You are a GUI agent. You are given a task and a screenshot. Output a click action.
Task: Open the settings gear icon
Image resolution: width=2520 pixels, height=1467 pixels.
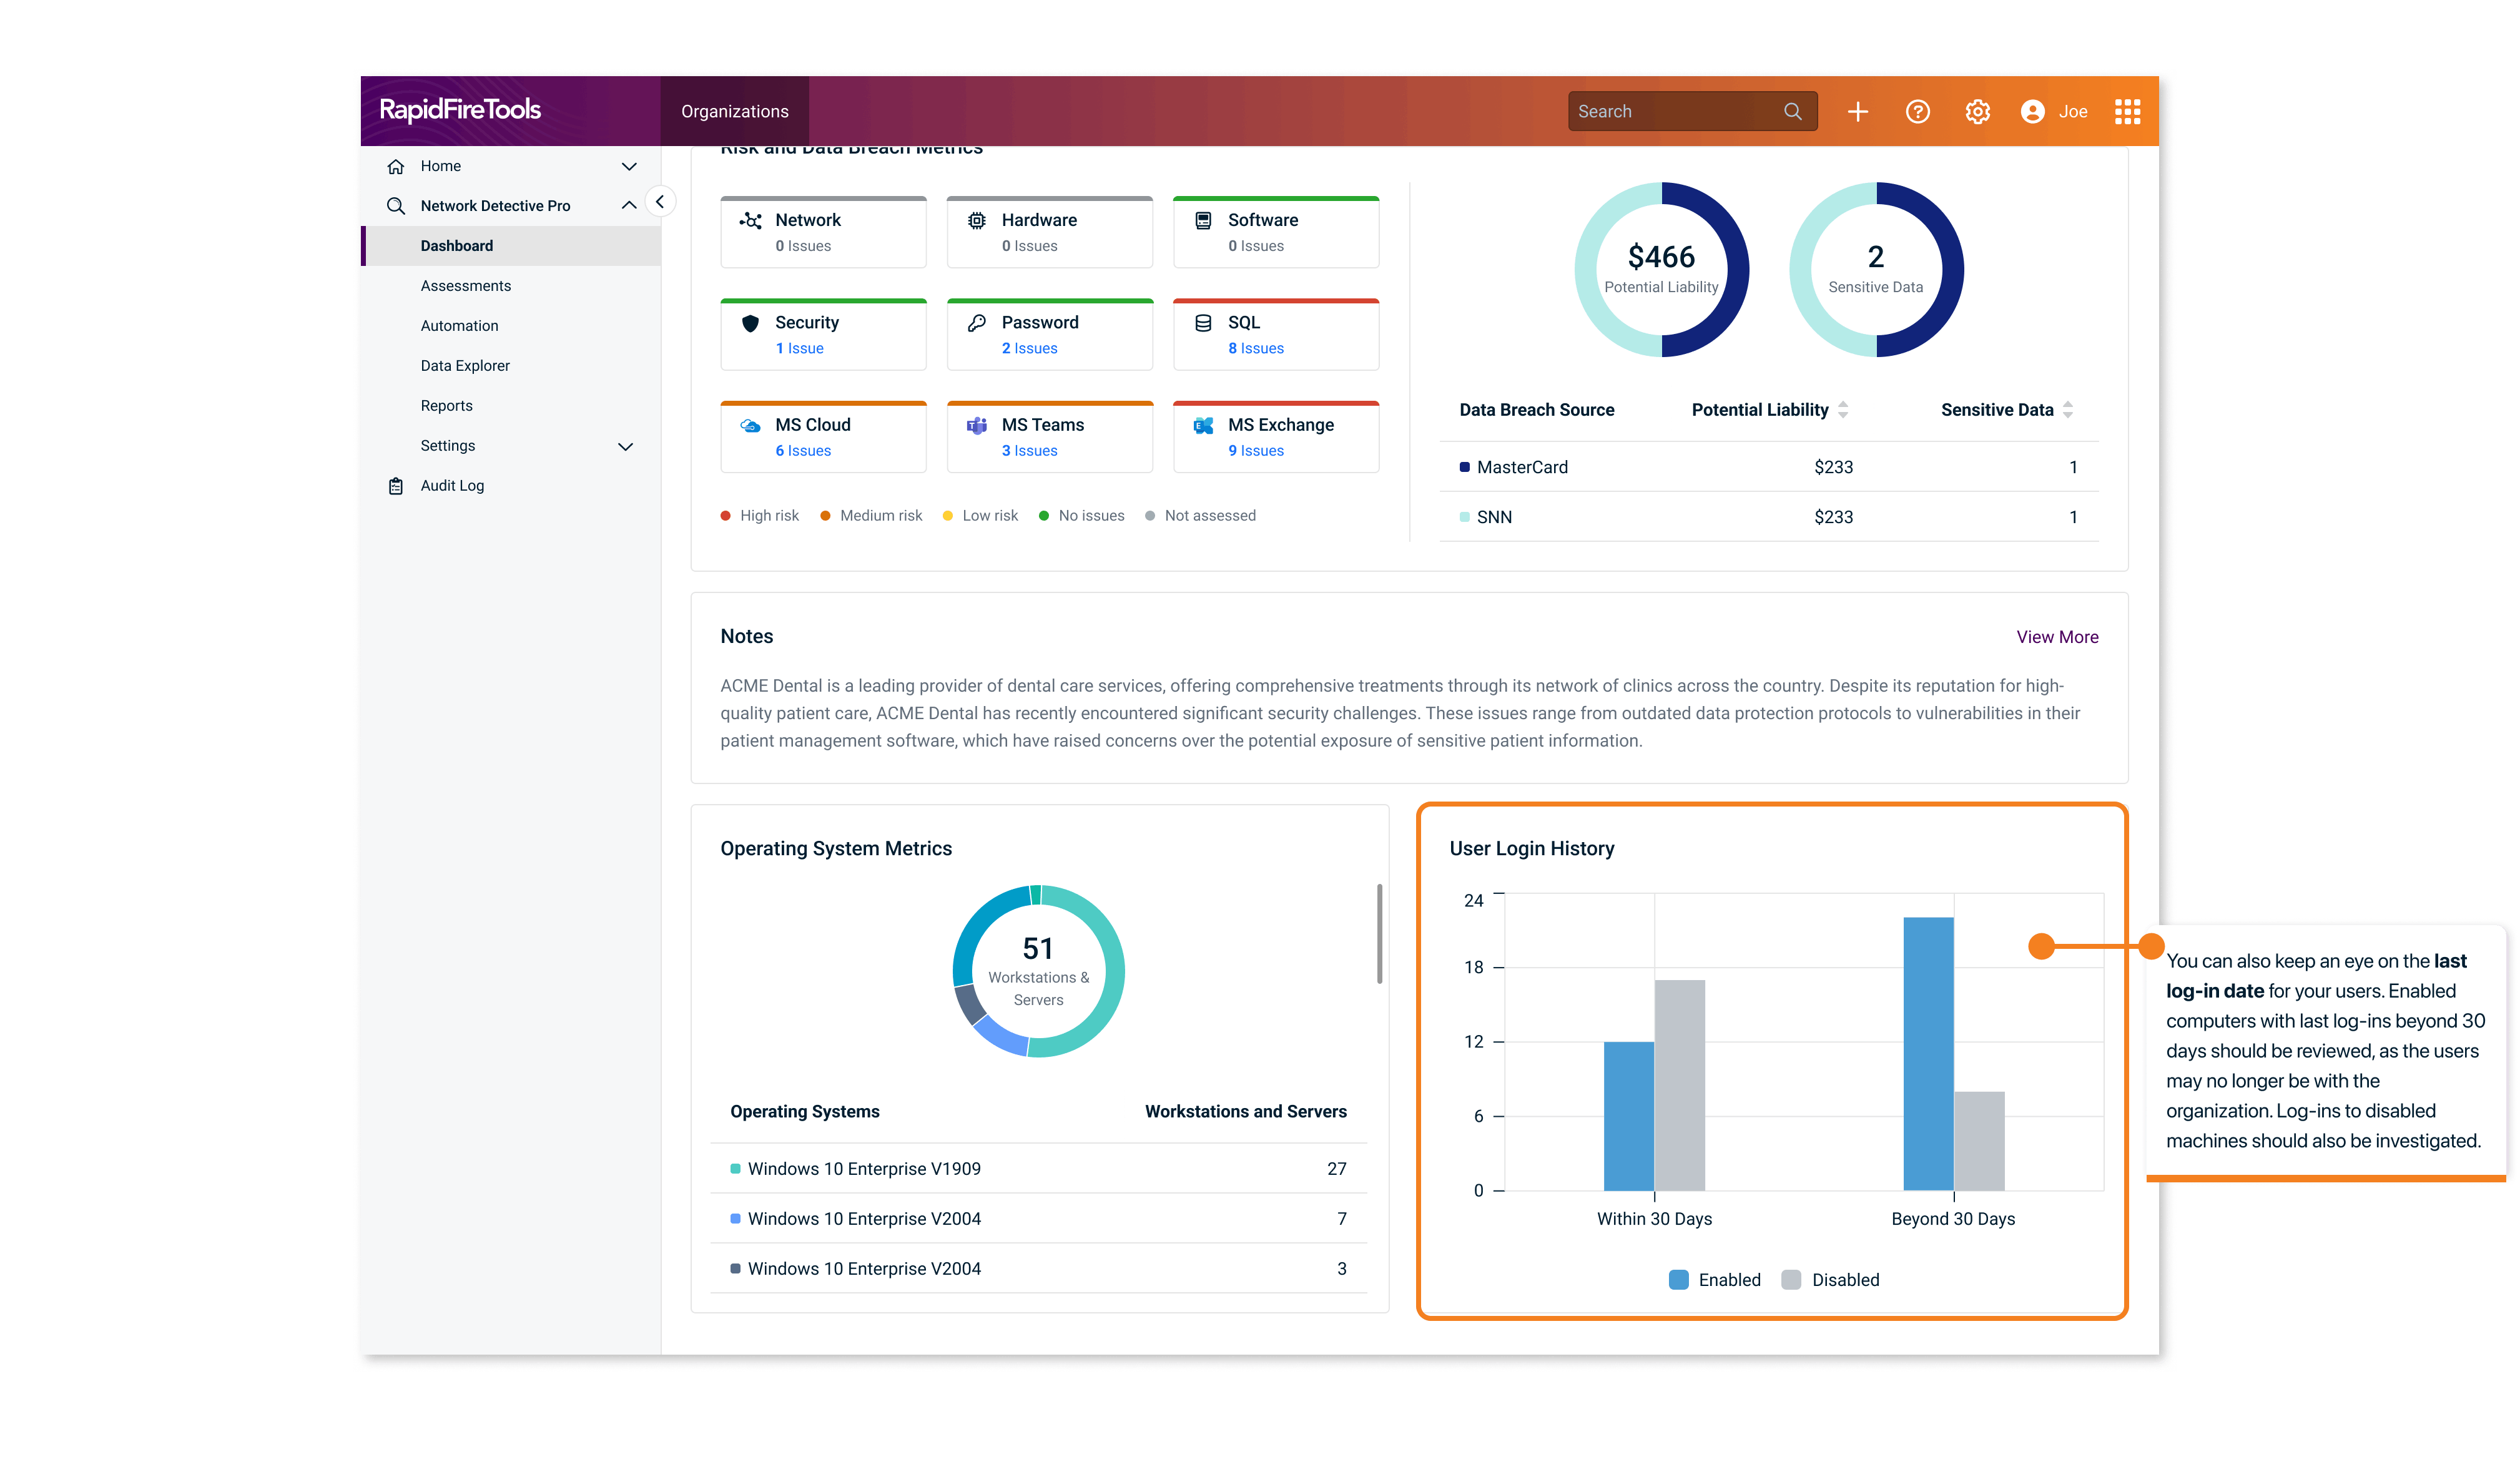1977,111
